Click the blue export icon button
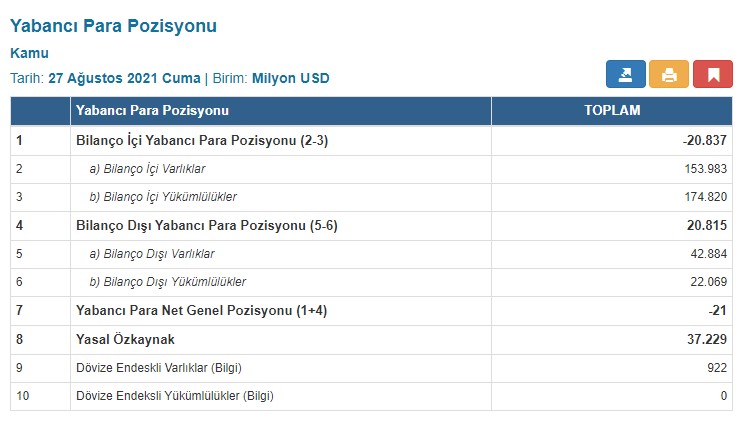The height and width of the screenshot is (426, 747). (625, 75)
